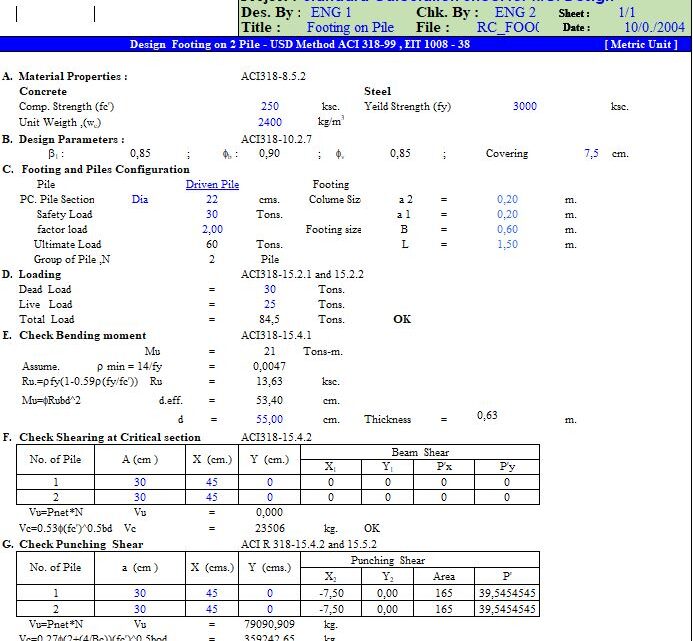Select footing size L value 1,50
Screen dimensions: 693x641
click(x=507, y=244)
